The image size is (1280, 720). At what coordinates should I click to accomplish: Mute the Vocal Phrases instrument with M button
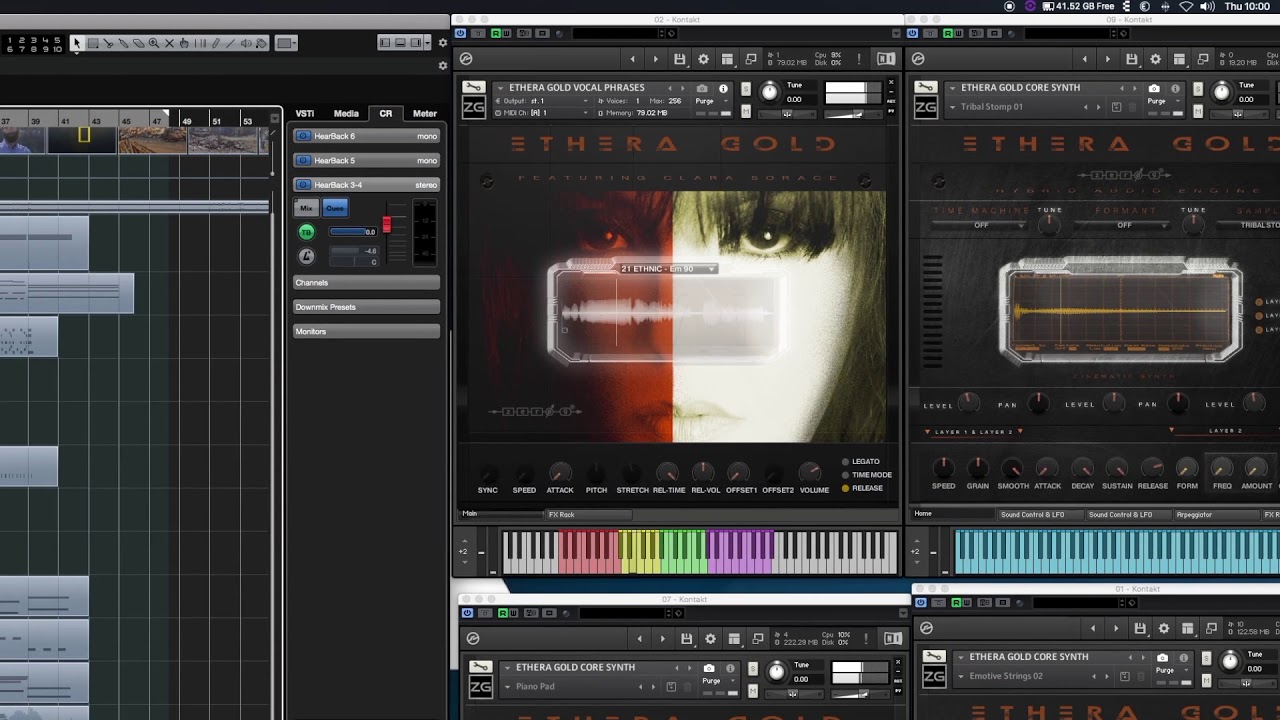coord(747,113)
